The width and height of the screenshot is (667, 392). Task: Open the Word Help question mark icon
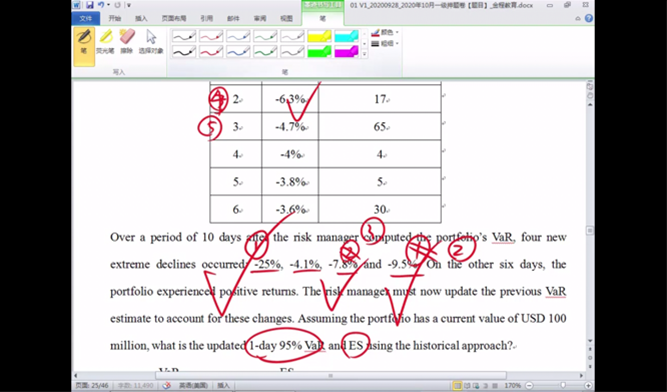point(589,18)
